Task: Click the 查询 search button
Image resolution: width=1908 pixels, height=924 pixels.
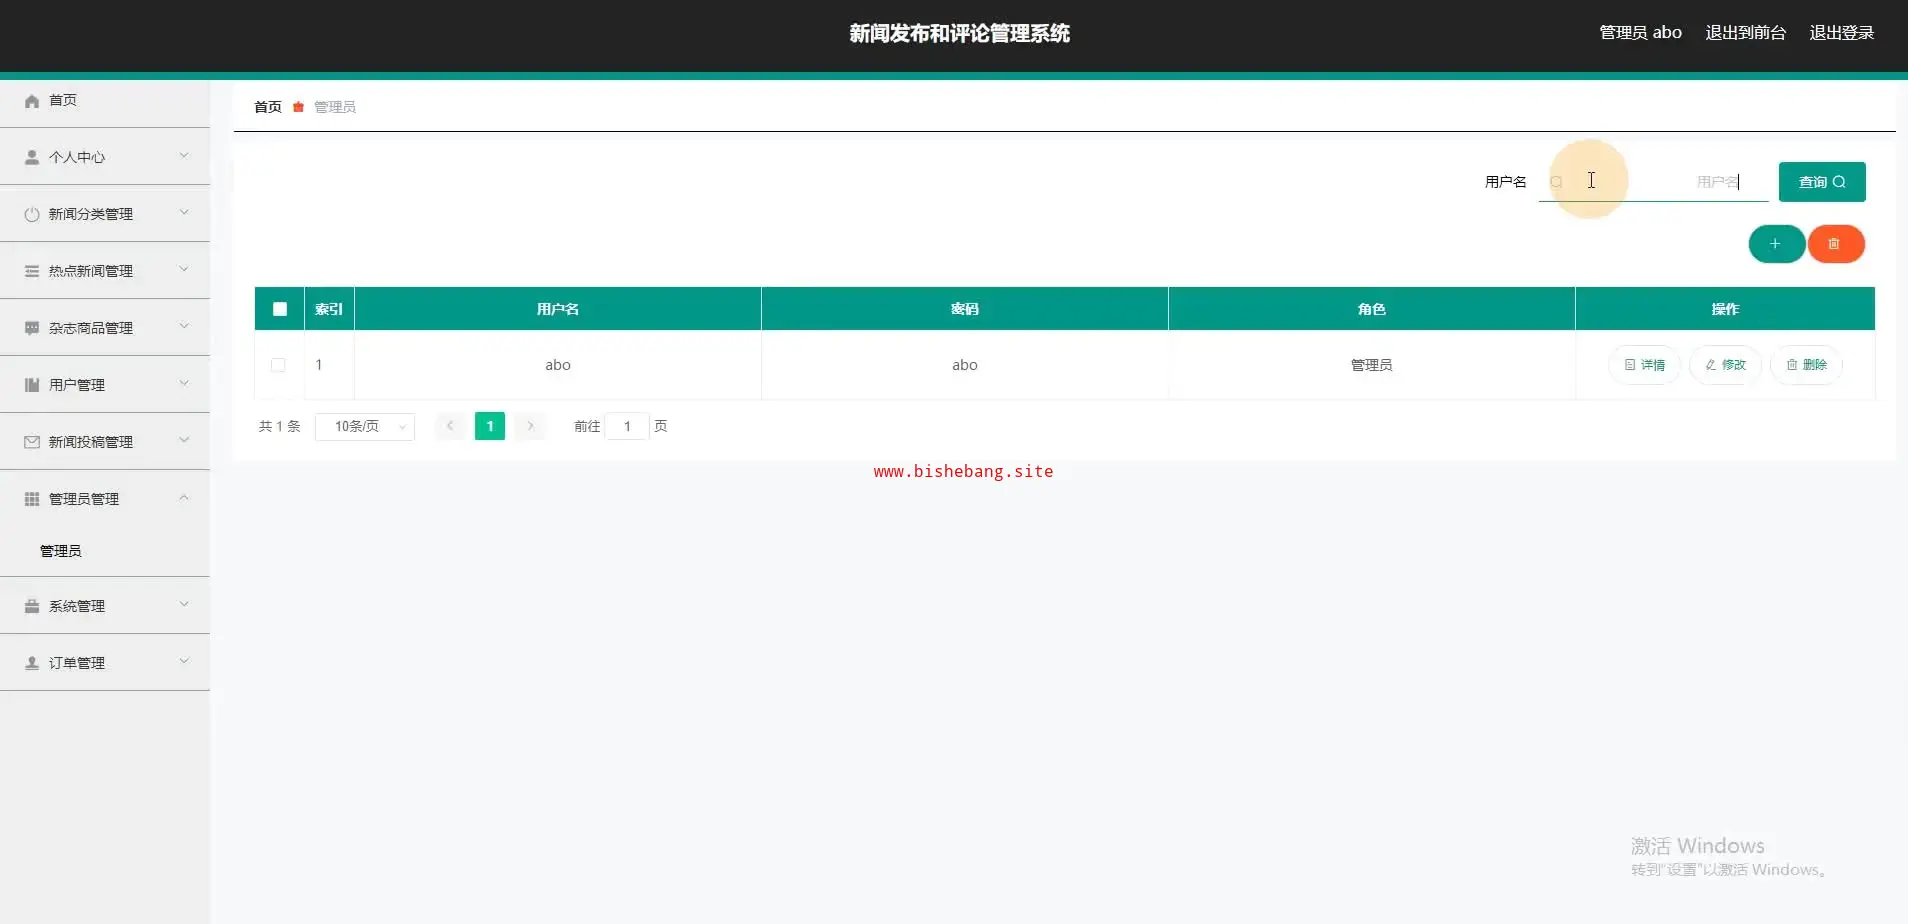Action: pyautogui.click(x=1822, y=182)
